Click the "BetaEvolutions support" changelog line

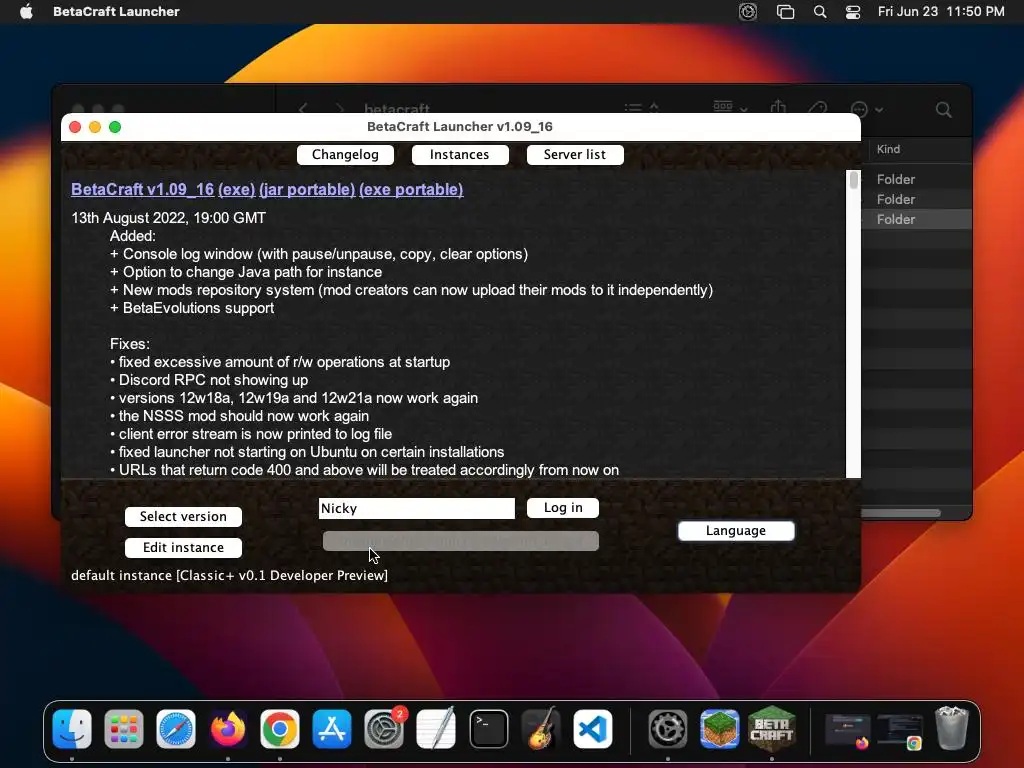pyautogui.click(x=192, y=308)
